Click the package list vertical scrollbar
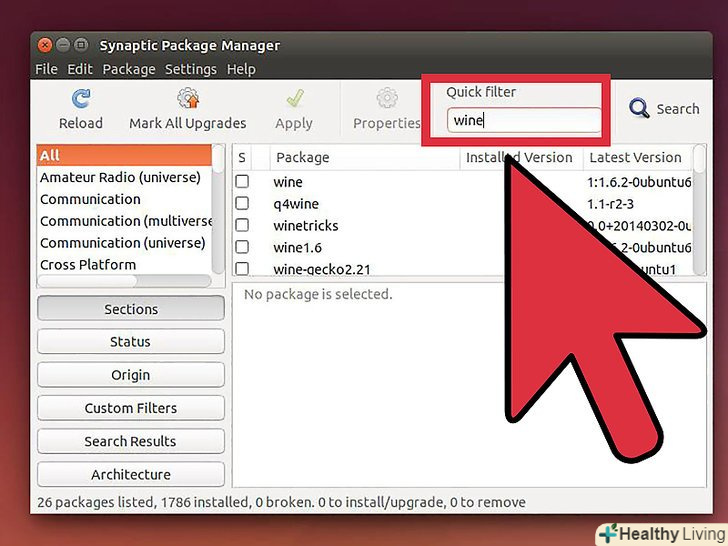This screenshot has height=546, width=728. (699, 210)
